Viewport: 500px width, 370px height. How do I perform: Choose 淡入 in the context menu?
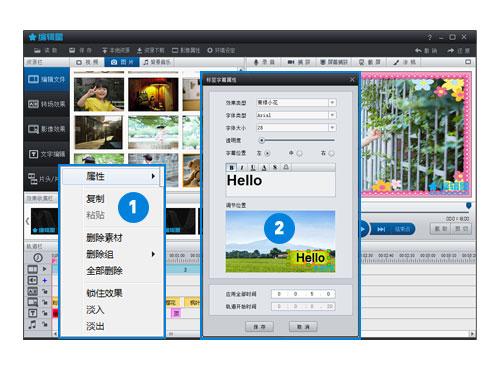pyautogui.click(x=95, y=310)
